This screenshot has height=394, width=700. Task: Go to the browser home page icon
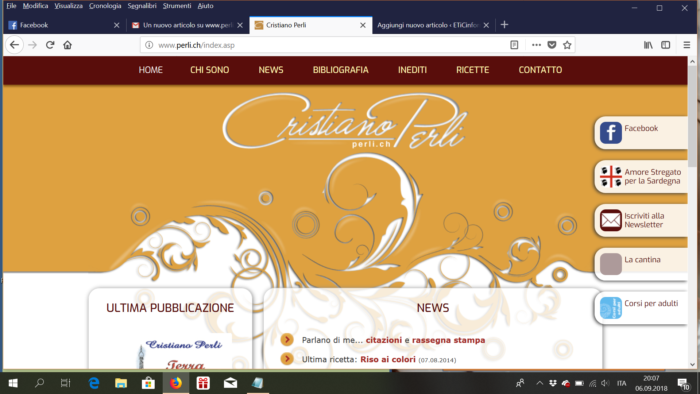tap(67, 45)
